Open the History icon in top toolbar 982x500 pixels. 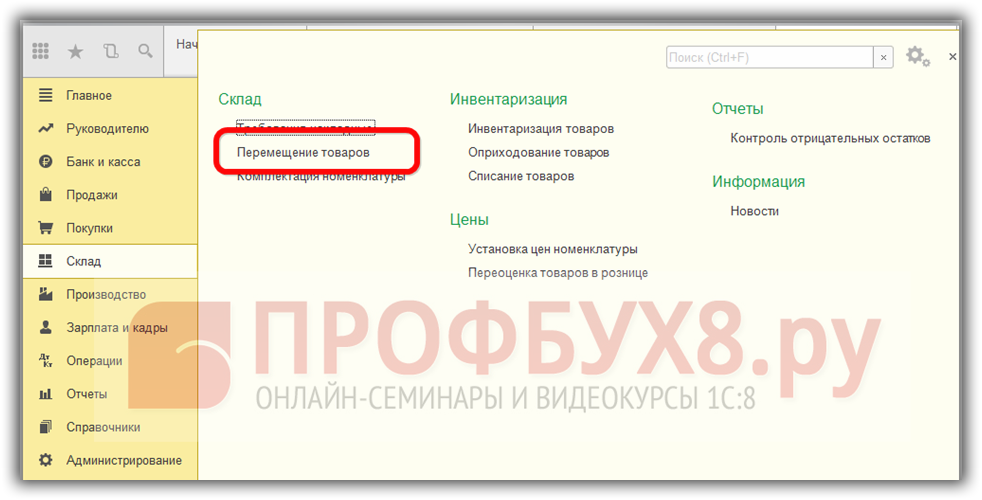pyautogui.click(x=110, y=51)
